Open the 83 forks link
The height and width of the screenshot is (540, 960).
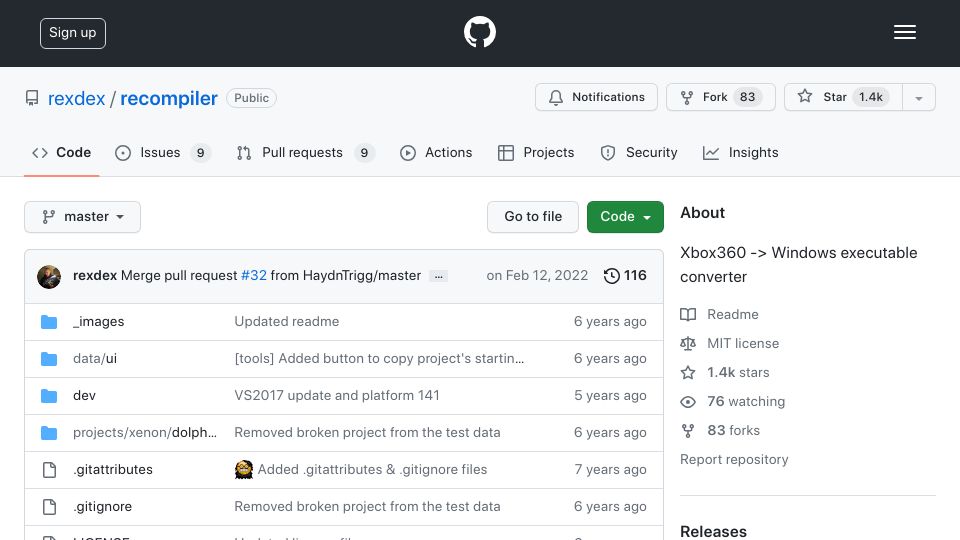click(733, 430)
